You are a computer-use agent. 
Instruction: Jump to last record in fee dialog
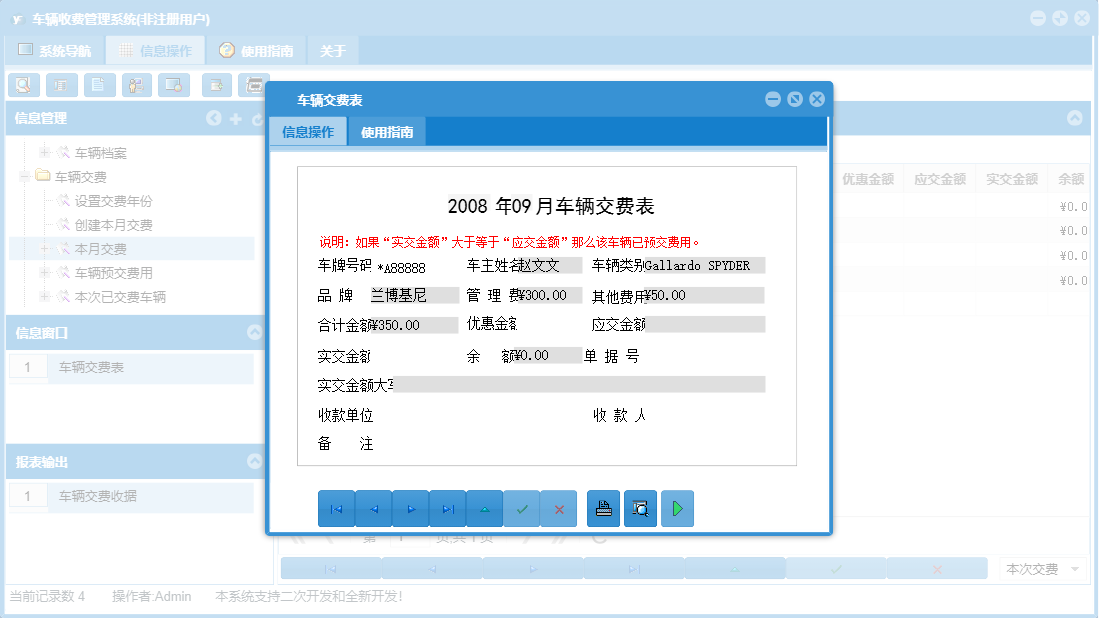pyautogui.click(x=448, y=508)
